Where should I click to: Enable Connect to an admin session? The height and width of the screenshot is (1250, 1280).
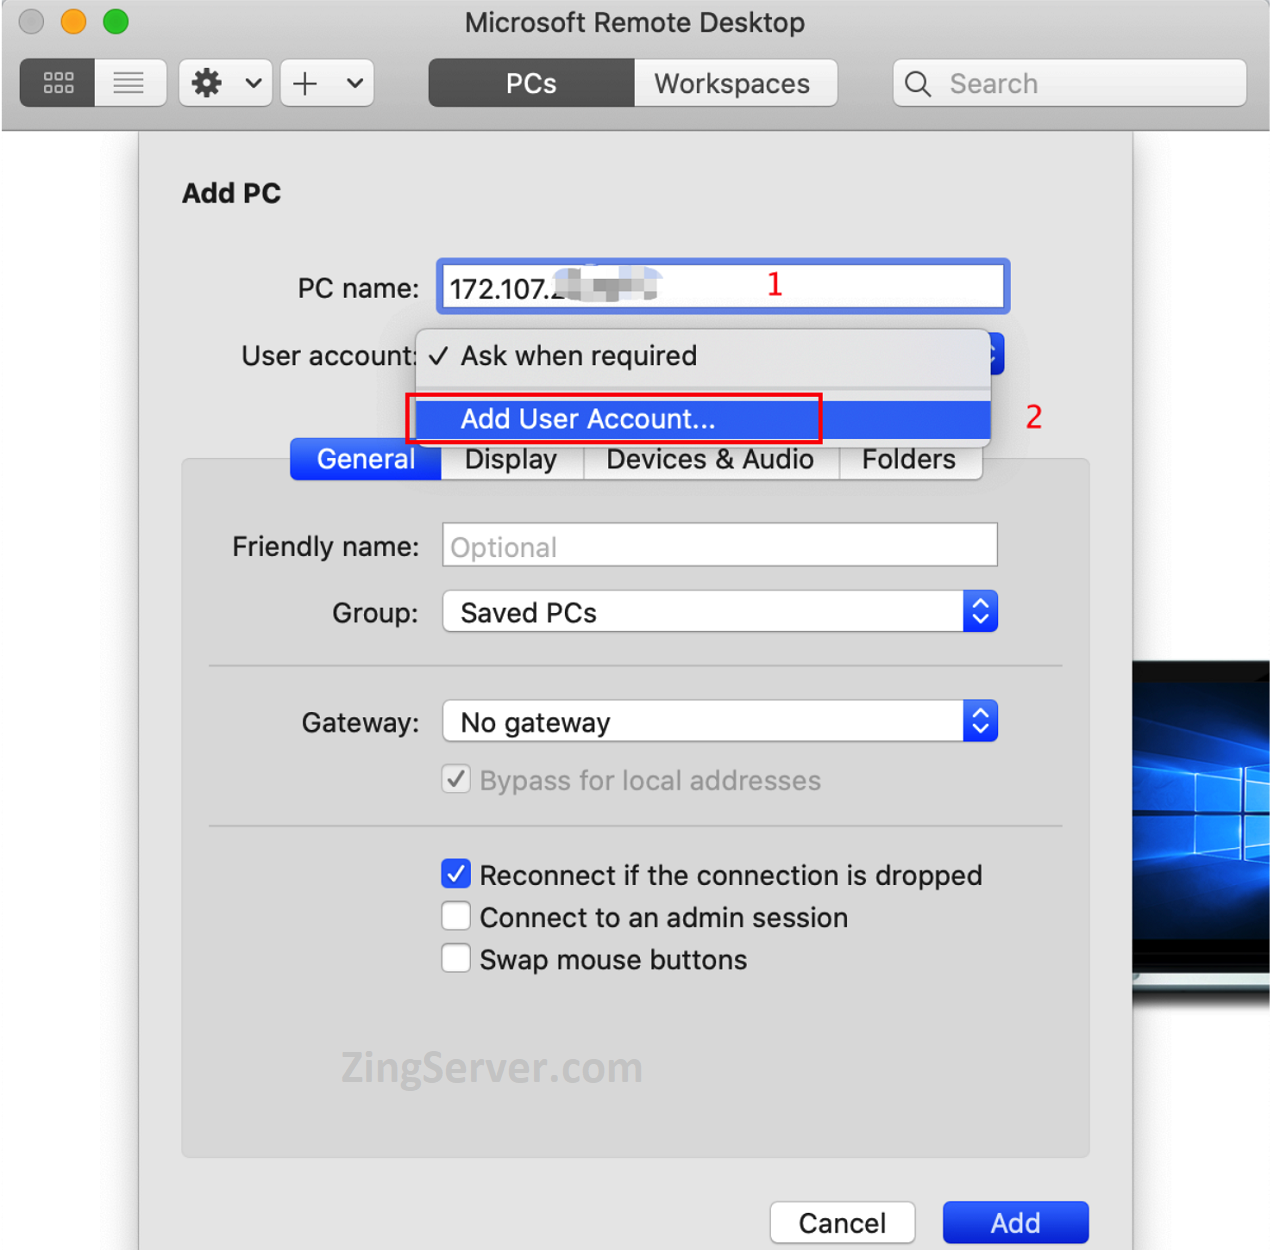(x=456, y=916)
